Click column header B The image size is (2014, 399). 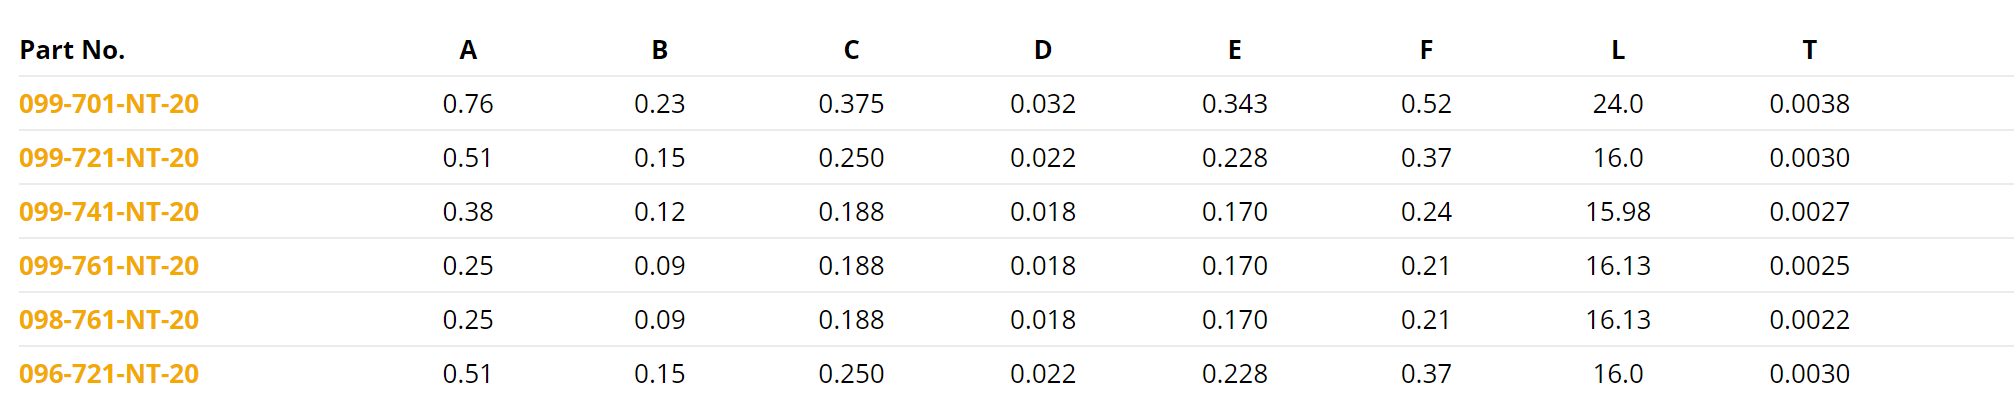[660, 50]
